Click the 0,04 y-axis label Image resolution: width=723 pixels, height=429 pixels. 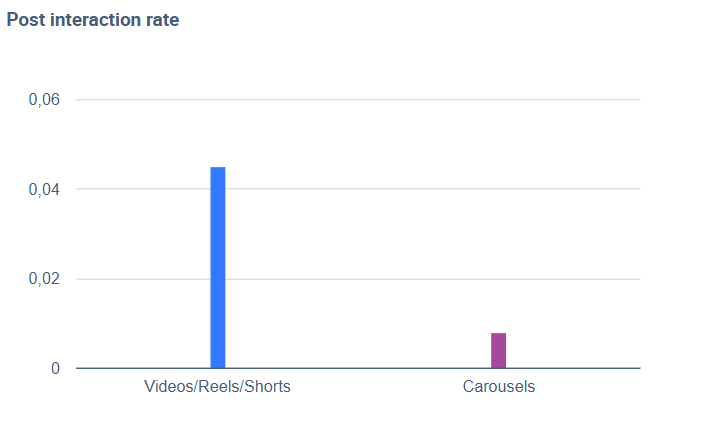coord(44,189)
